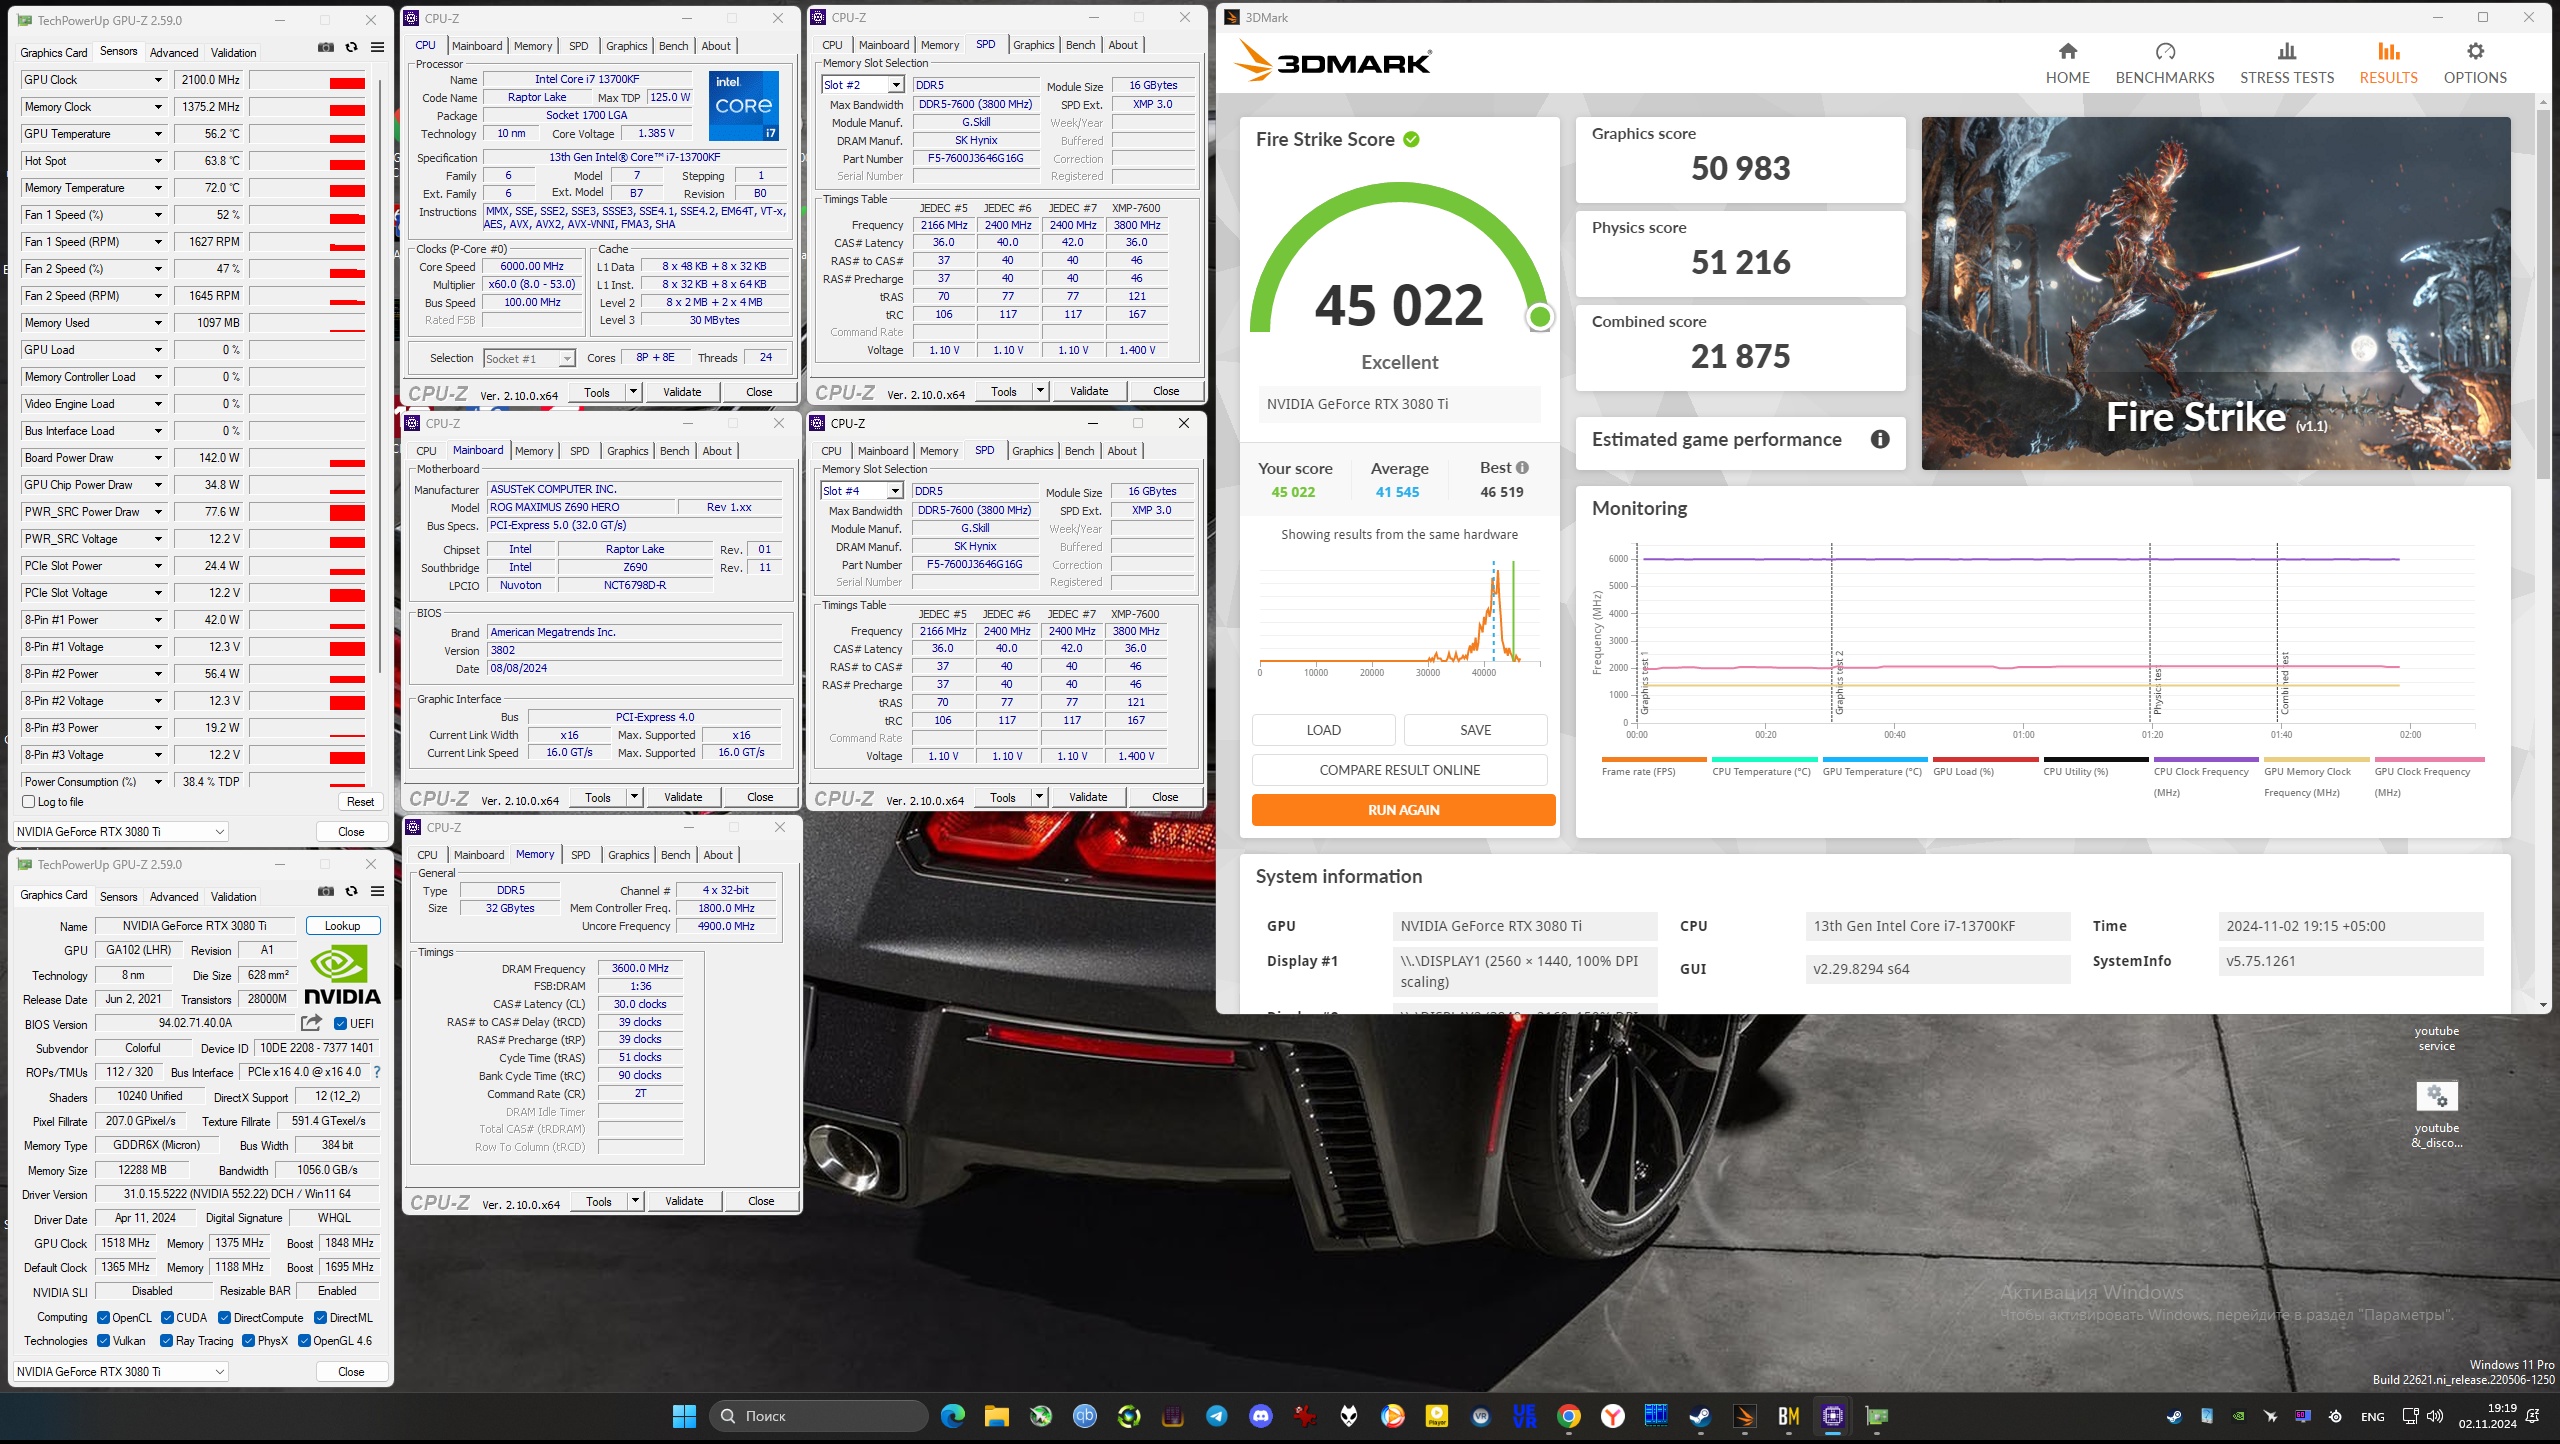Switch to Validation tab in GPU-Z Graphics Card window
2560x1444 pixels.
point(233,896)
